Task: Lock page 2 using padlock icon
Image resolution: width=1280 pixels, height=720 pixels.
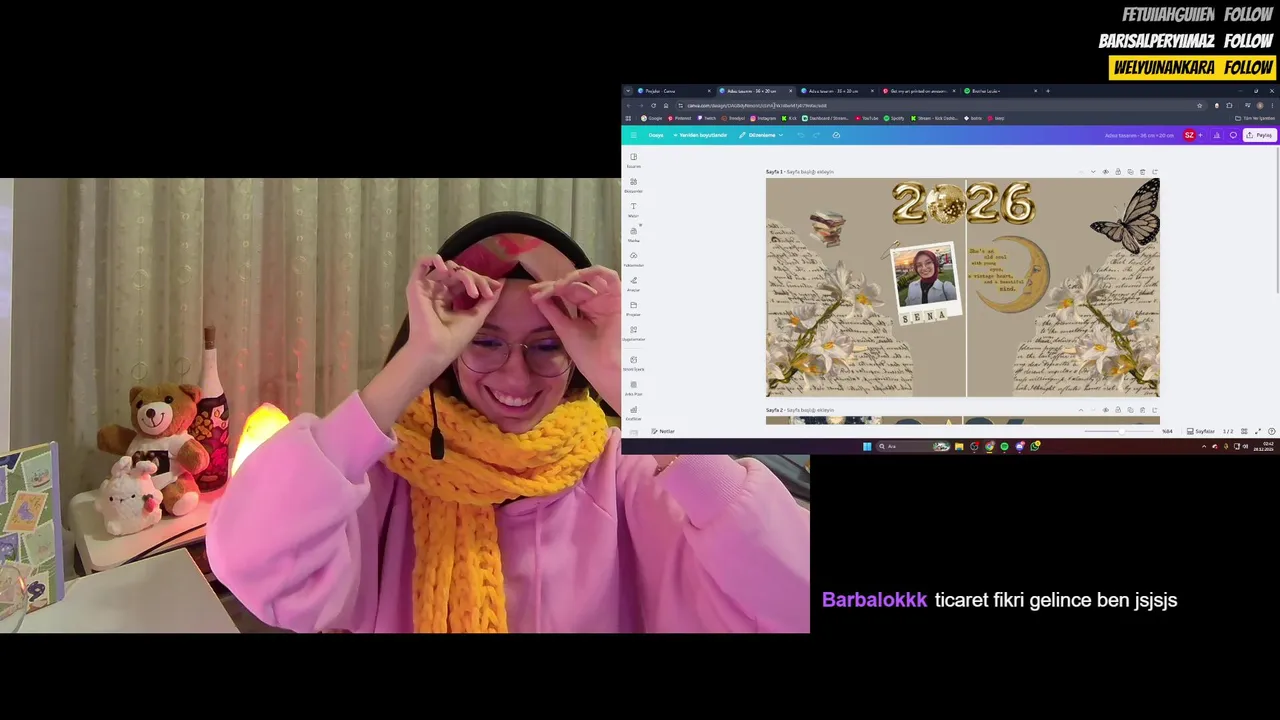Action: click(1118, 410)
